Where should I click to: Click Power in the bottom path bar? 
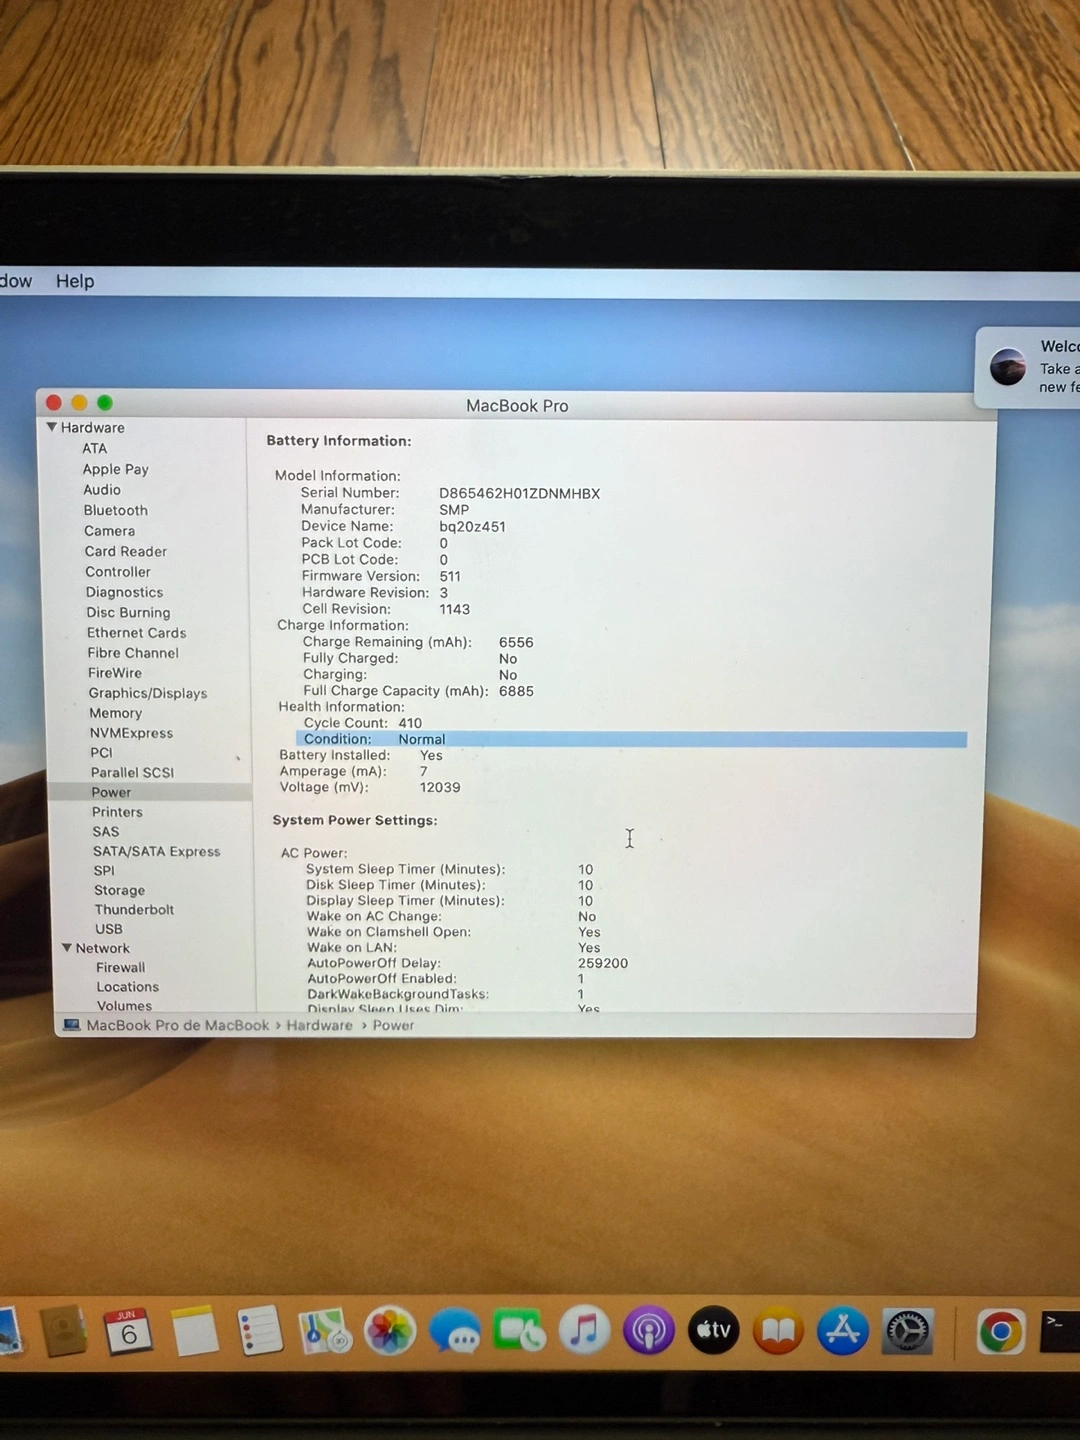[393, 1026]
